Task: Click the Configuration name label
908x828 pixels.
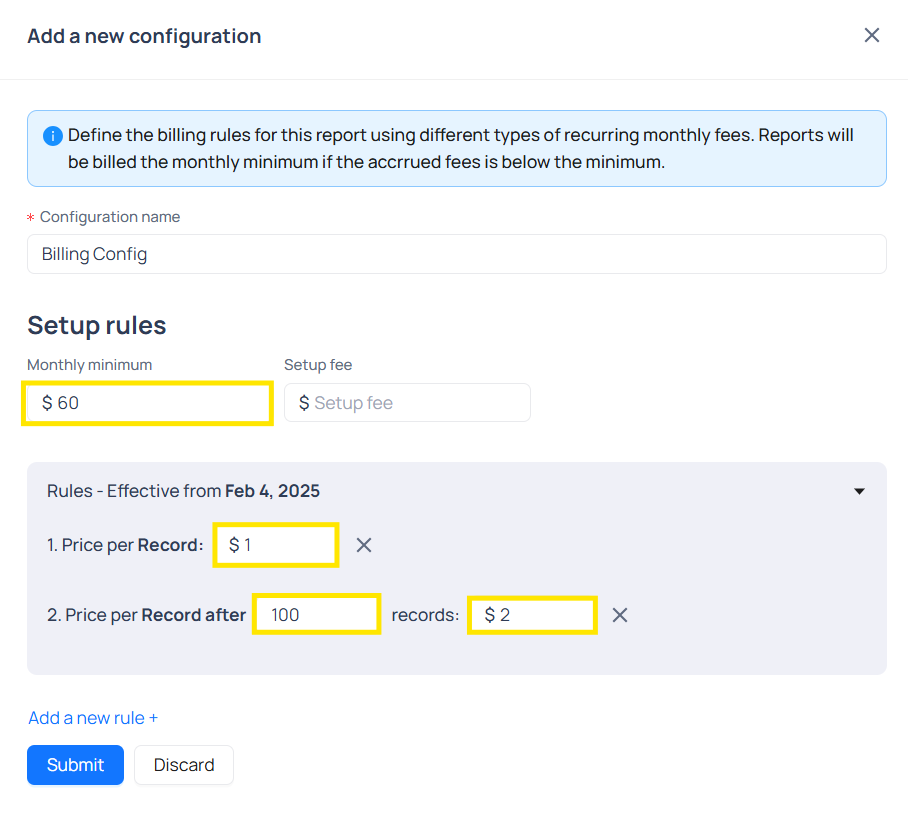Action: 110,217
